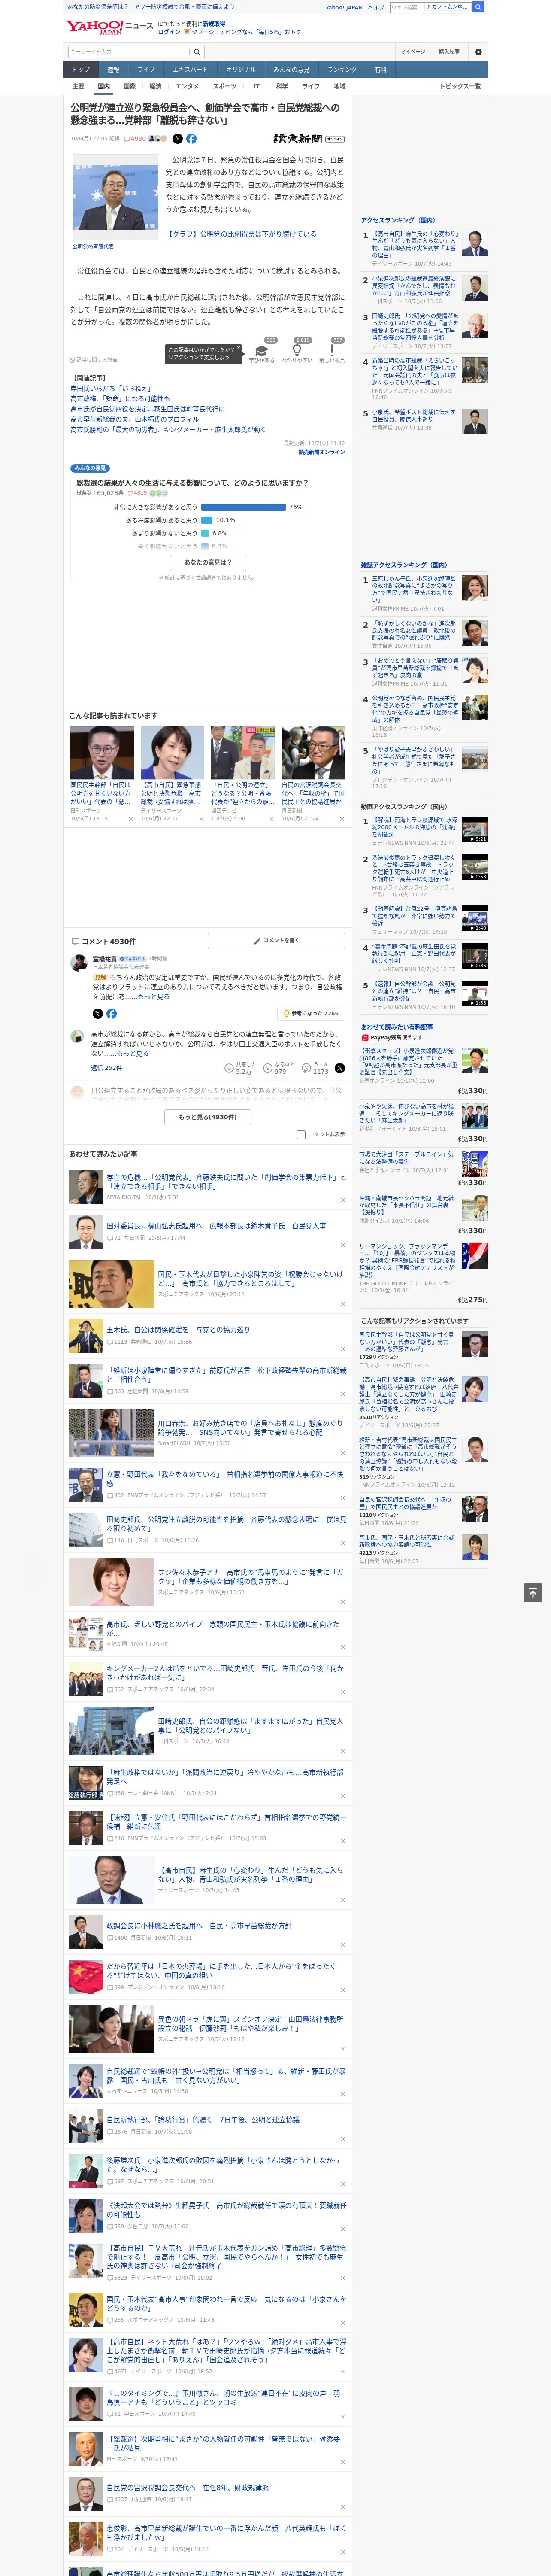Open the 国際 category tab
The width and height of the screenshot is (551, 2576).
point(129,86)
